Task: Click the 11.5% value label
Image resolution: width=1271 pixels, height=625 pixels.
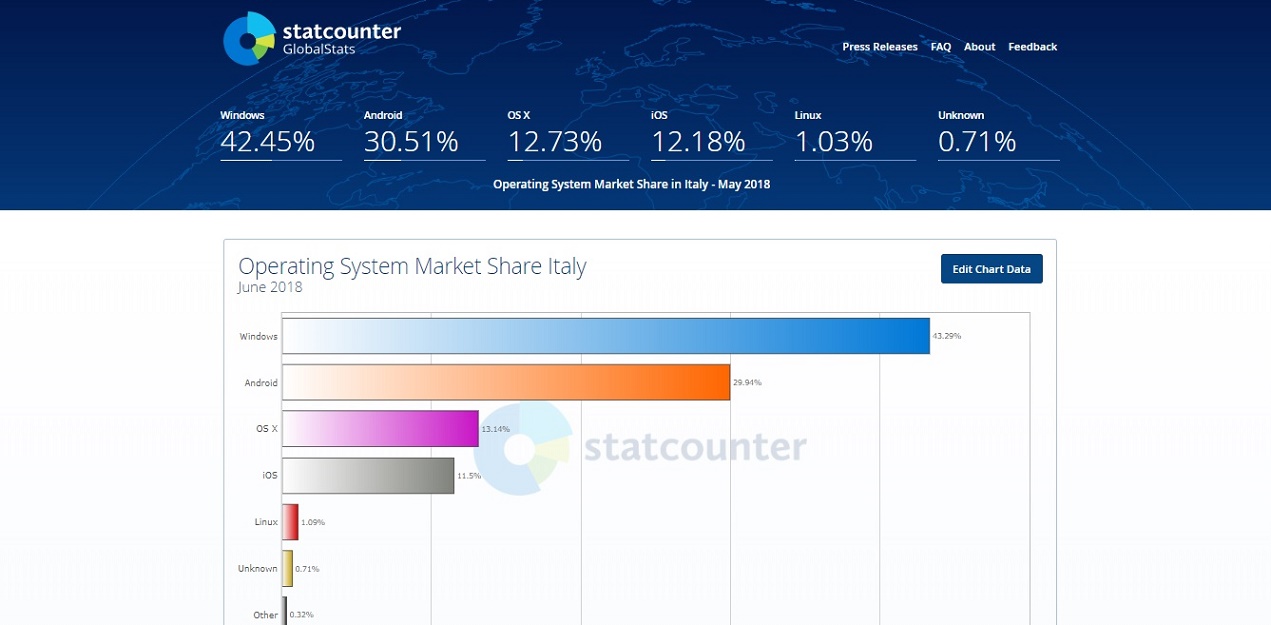Action: click(x=469, y=475)
